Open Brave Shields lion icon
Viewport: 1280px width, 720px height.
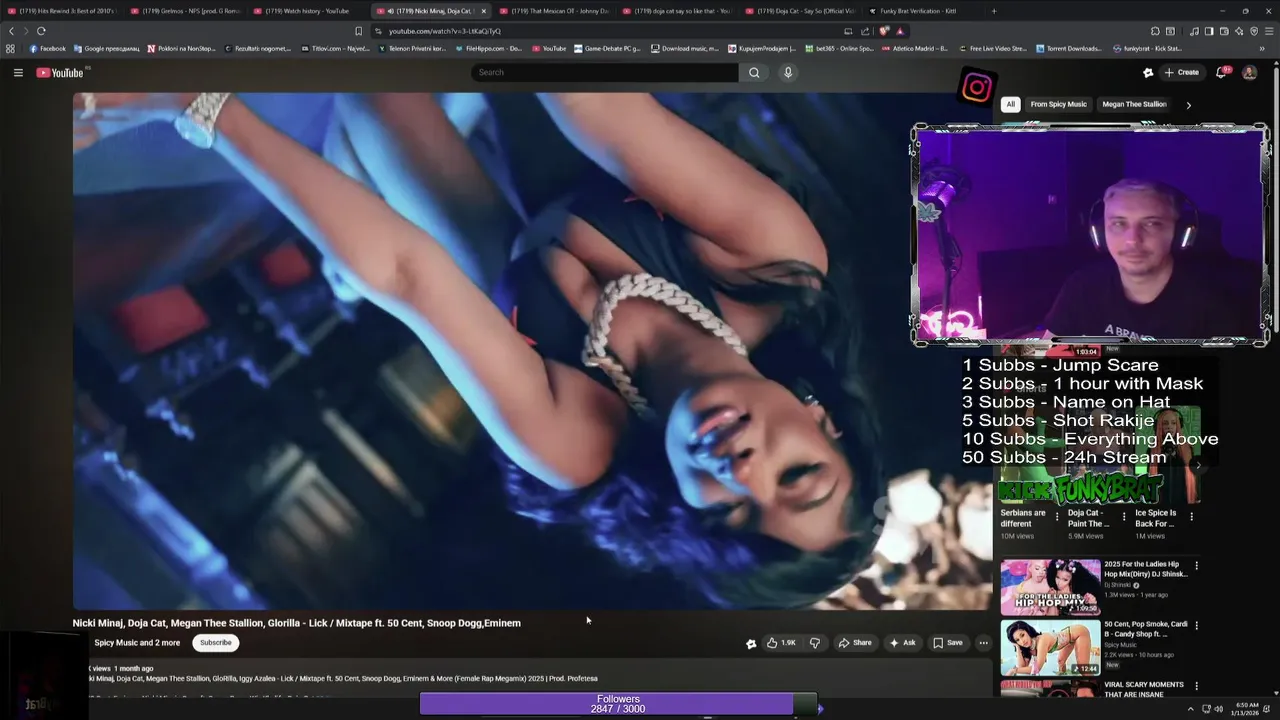coord(884,31)
